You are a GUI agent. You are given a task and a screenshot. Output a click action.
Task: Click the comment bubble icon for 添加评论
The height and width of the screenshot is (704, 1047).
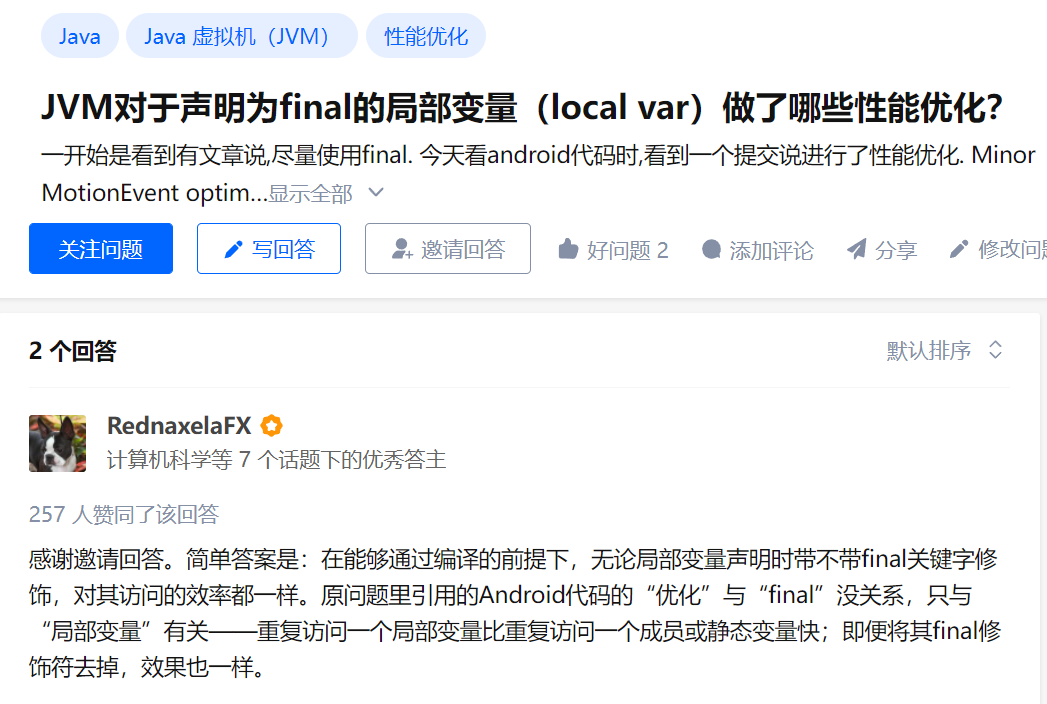[712, 249]
